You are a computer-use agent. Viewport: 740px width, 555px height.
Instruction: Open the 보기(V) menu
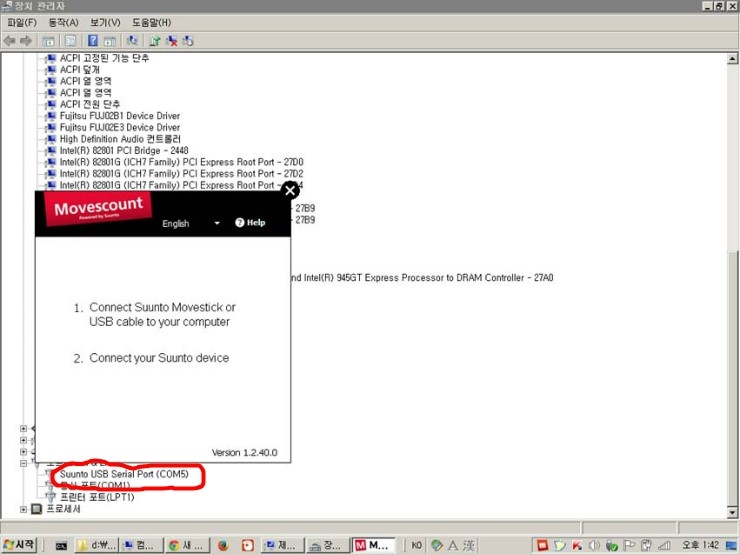(x=105, y=23)
